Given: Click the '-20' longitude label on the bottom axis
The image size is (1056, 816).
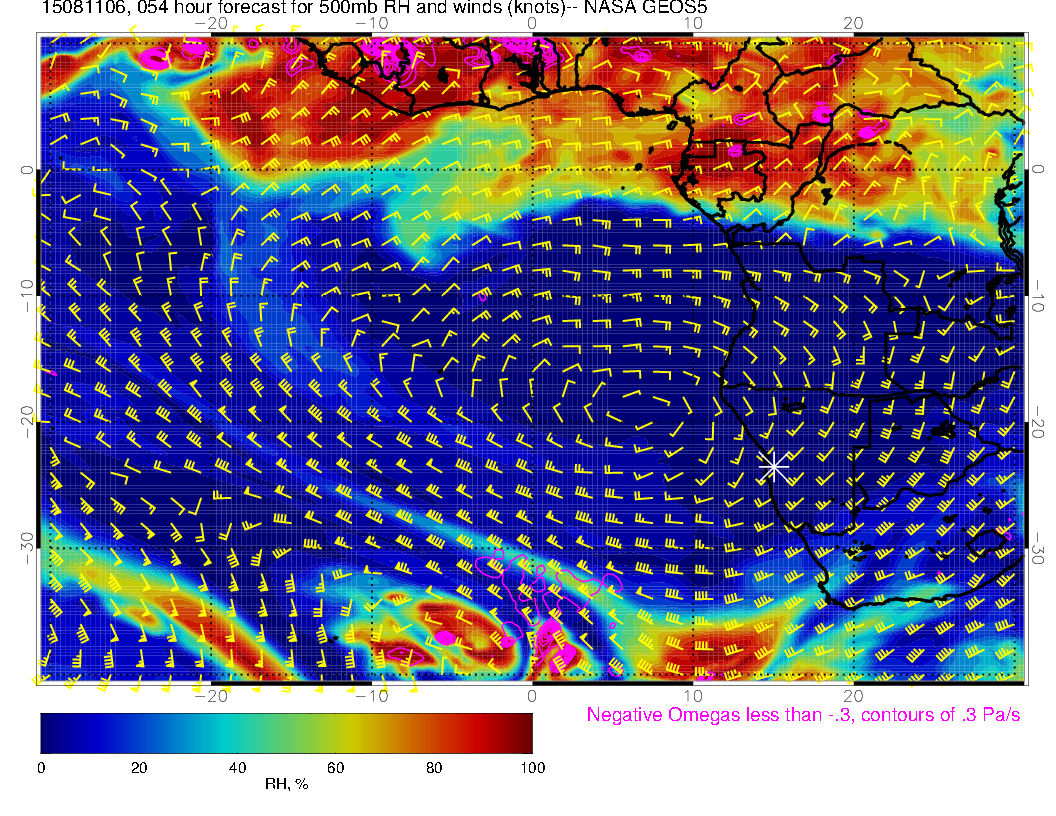Looking at the screenshot, I should pyautogui.click(x=211, y=696).
